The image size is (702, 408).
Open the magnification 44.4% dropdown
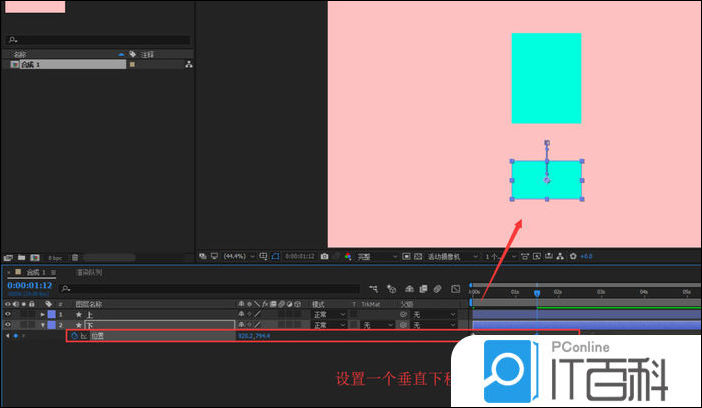click(236, 256)
